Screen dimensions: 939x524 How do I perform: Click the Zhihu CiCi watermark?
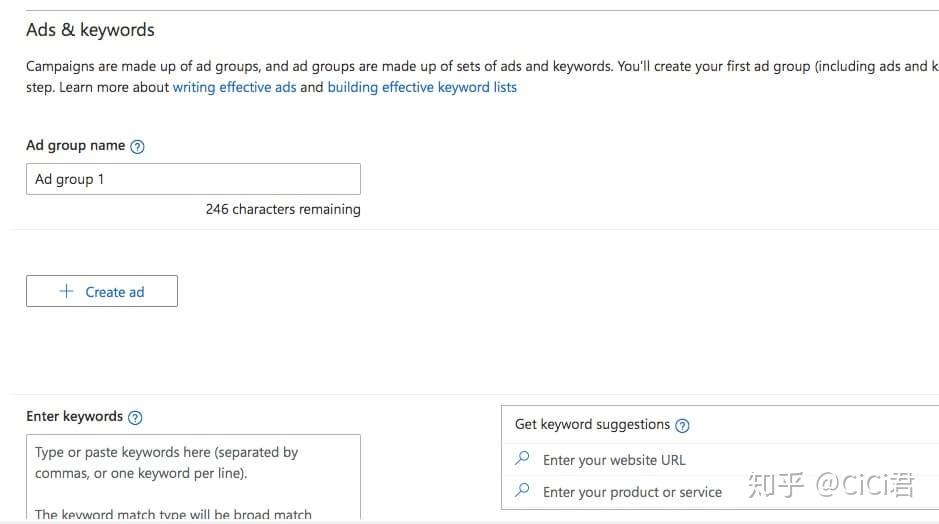click(830, 487)
